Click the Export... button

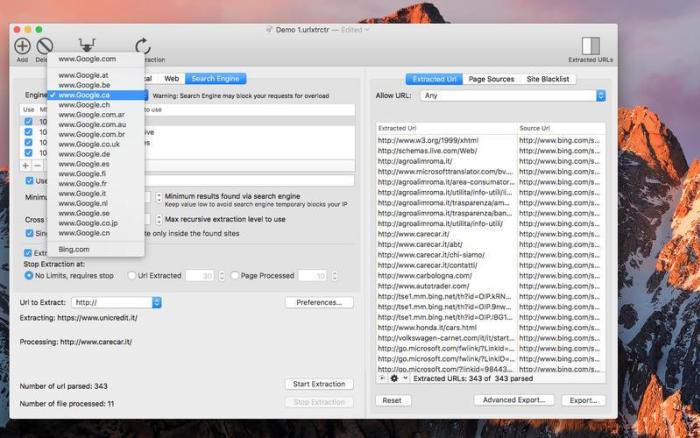pyautogui.click(x=583, y=400)
